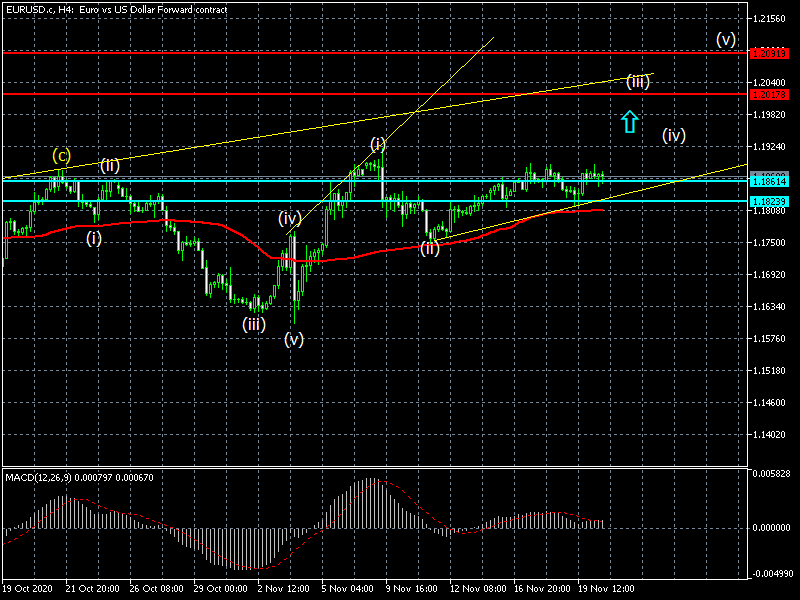Click price axis value 1.15760

click(x=769, y=338)
